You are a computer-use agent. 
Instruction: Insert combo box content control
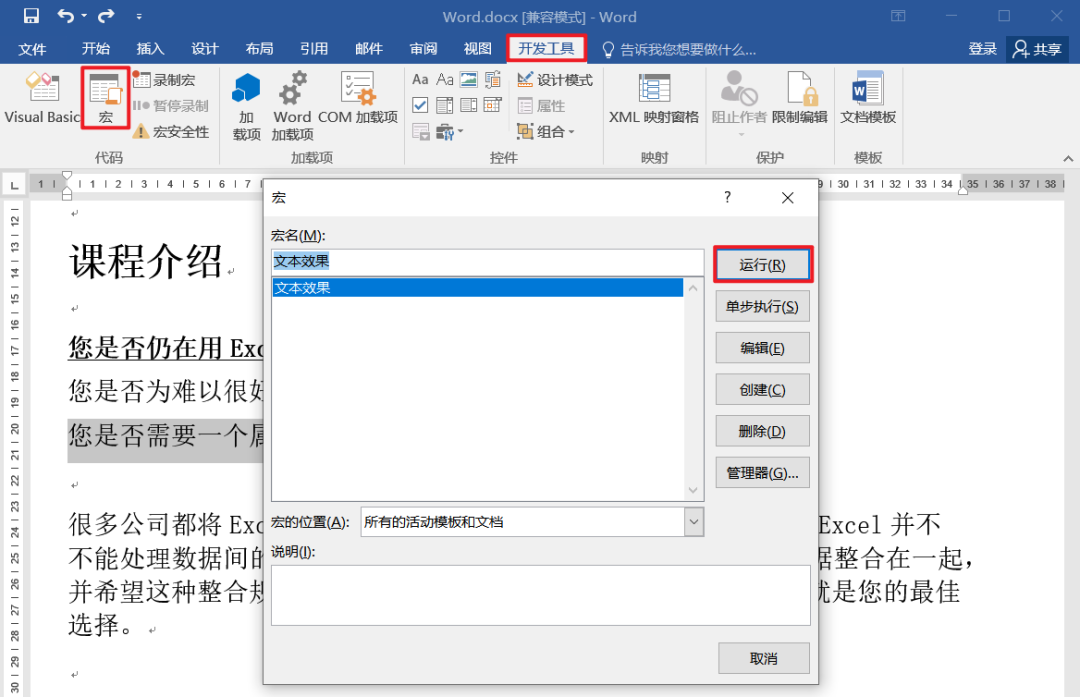[x=445, y=105]
